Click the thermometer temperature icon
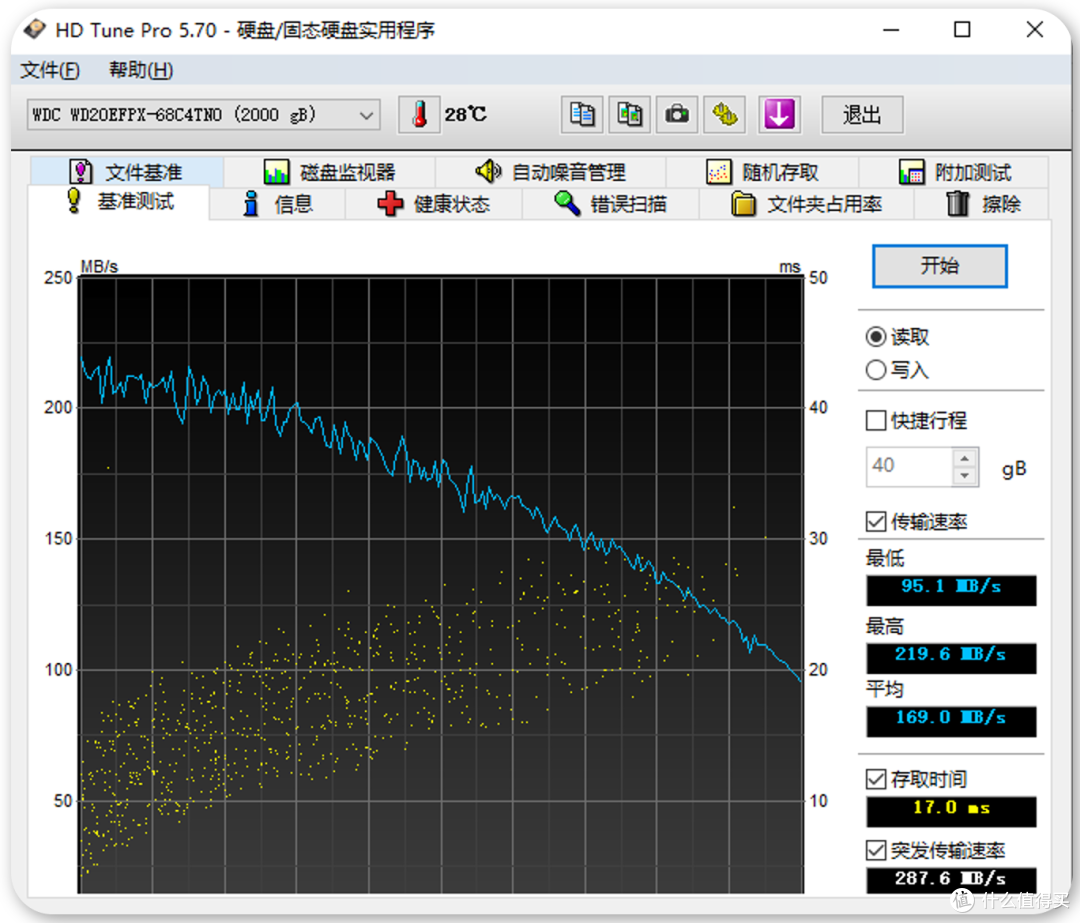Screen dimensions: 1080x923 pyautogui.click(x=419, y=114)
